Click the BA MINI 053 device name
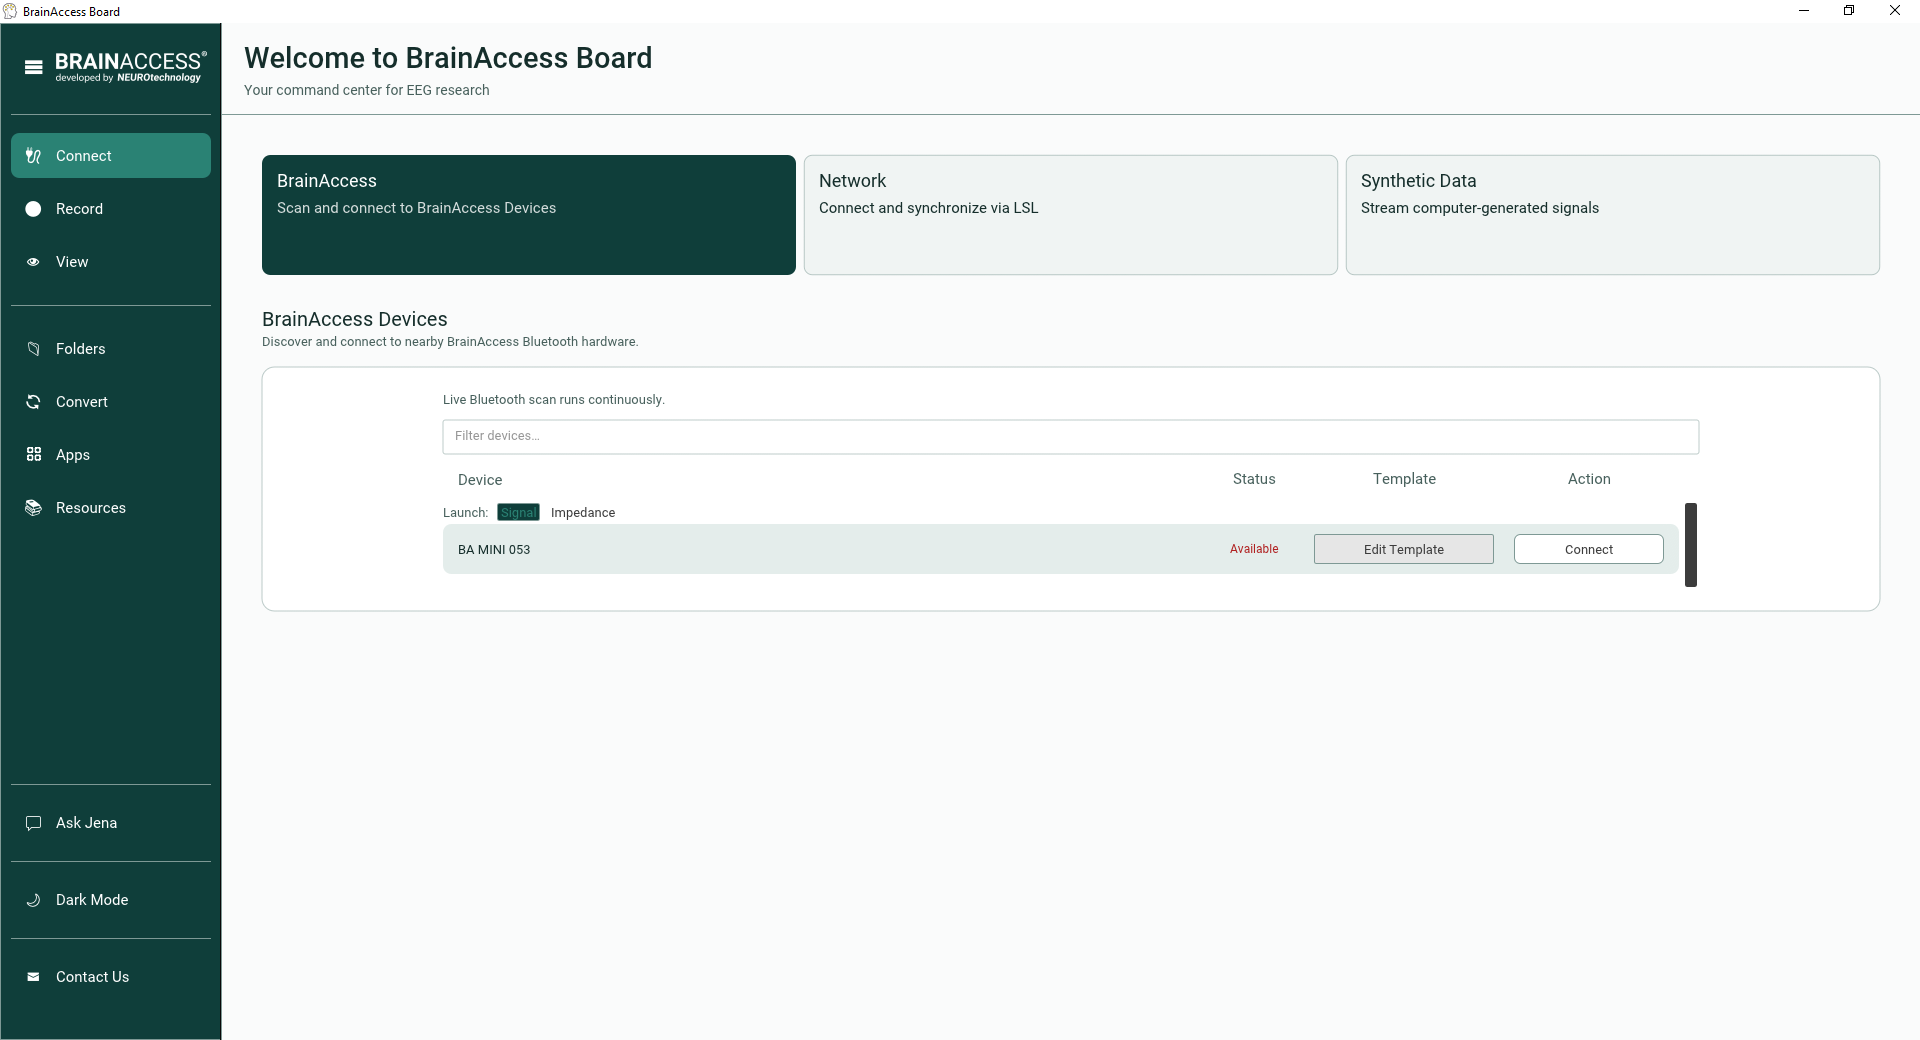The width and height of the screenshot is (1920, 1040). 494,549
